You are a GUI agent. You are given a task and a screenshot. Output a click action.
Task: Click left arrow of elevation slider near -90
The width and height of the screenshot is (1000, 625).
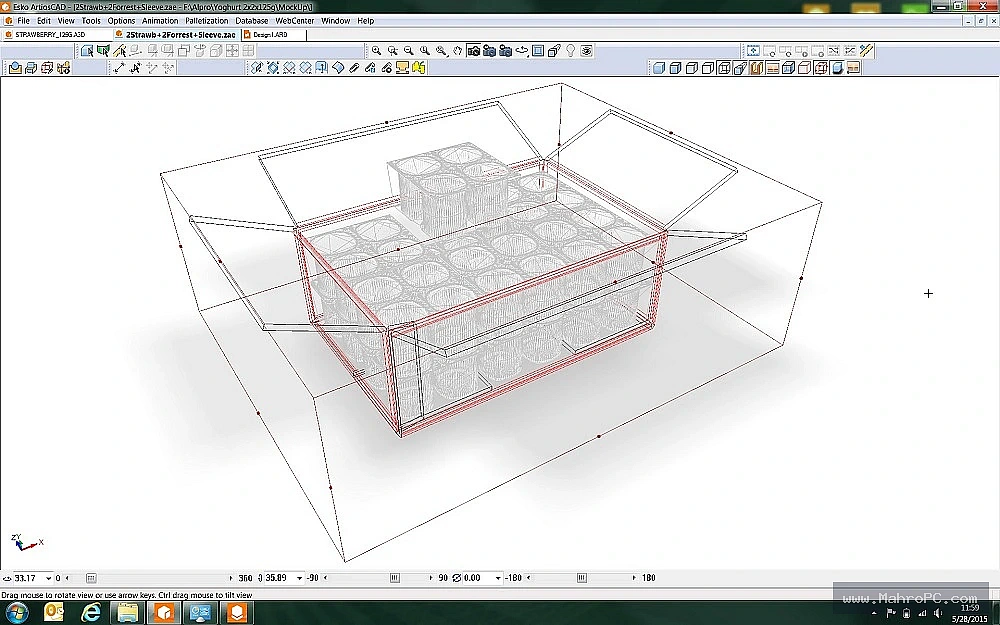(326, 578)
